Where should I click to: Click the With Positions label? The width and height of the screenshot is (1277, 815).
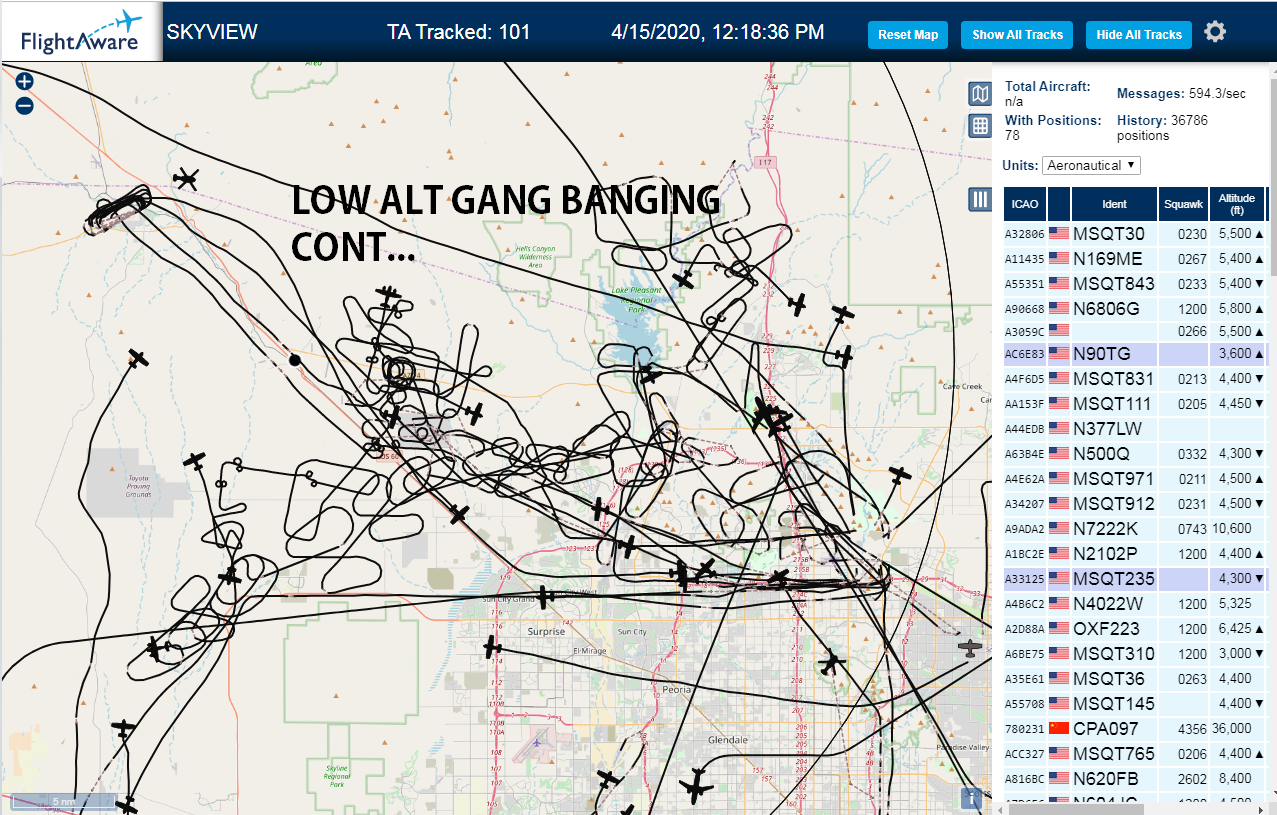tap(1053, 120)
